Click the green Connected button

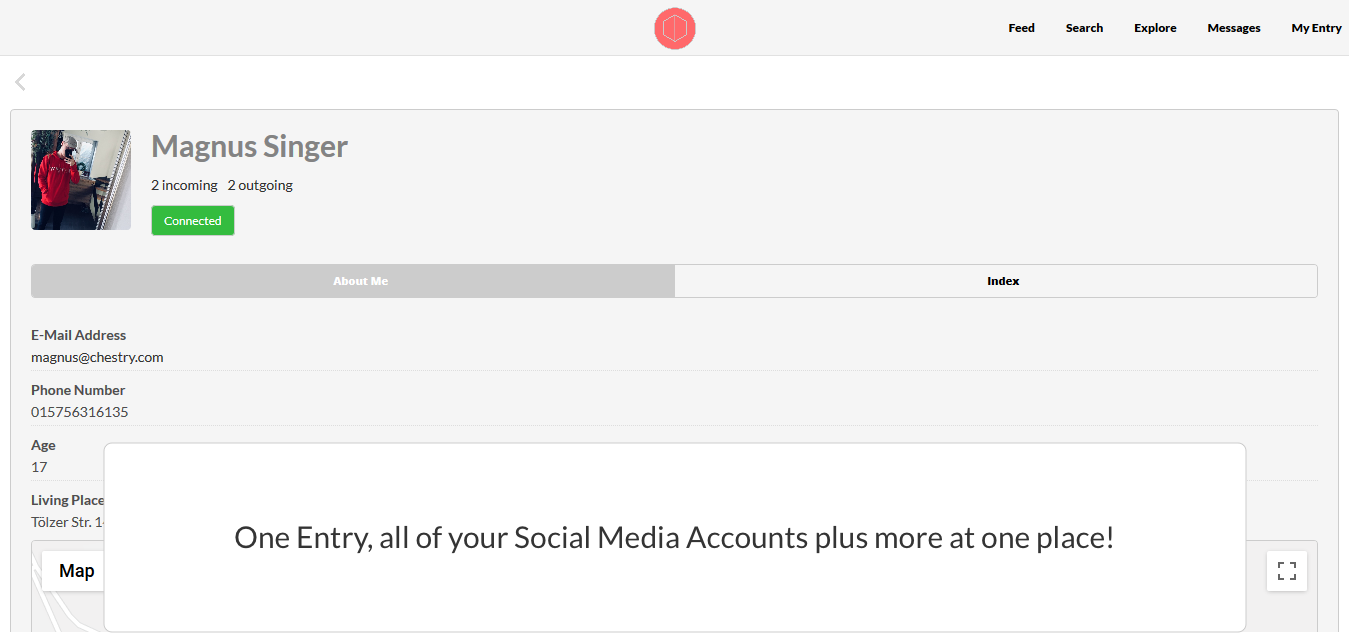[x=193, y=221]
